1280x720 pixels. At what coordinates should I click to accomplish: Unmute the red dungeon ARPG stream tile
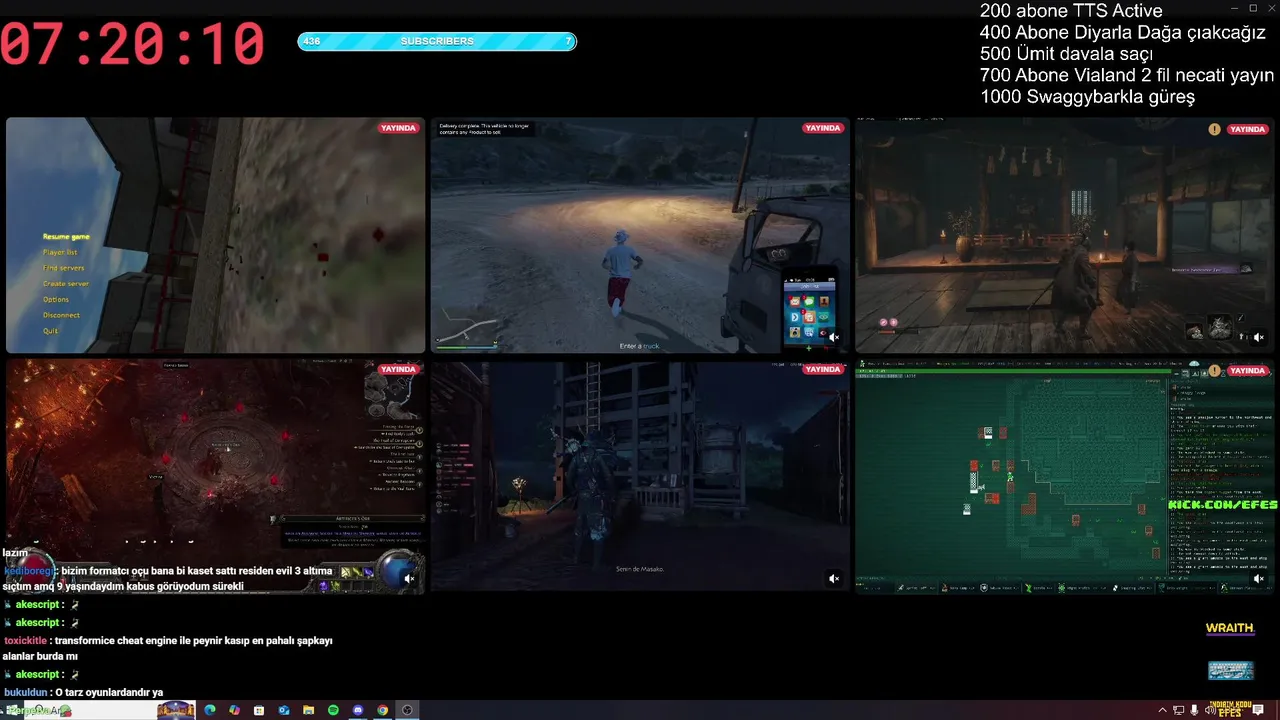409,578
